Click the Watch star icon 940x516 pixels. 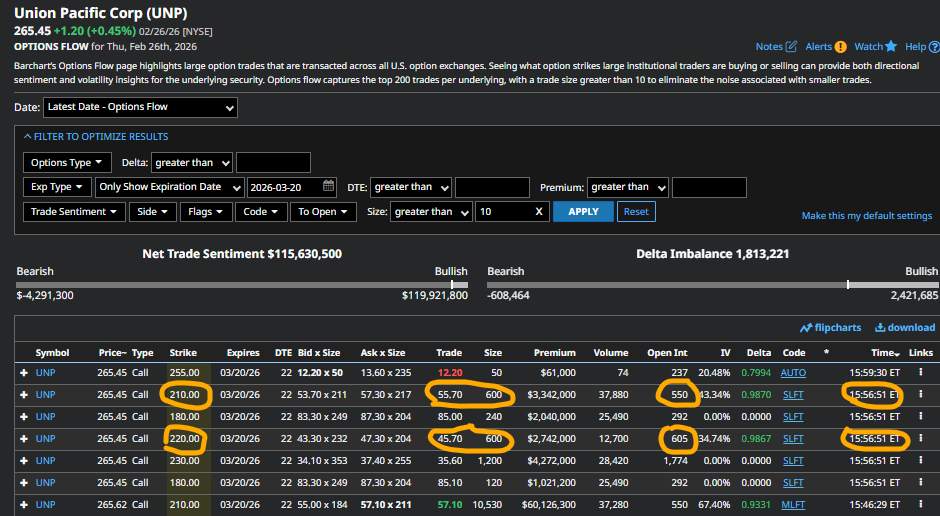(890, 47)
